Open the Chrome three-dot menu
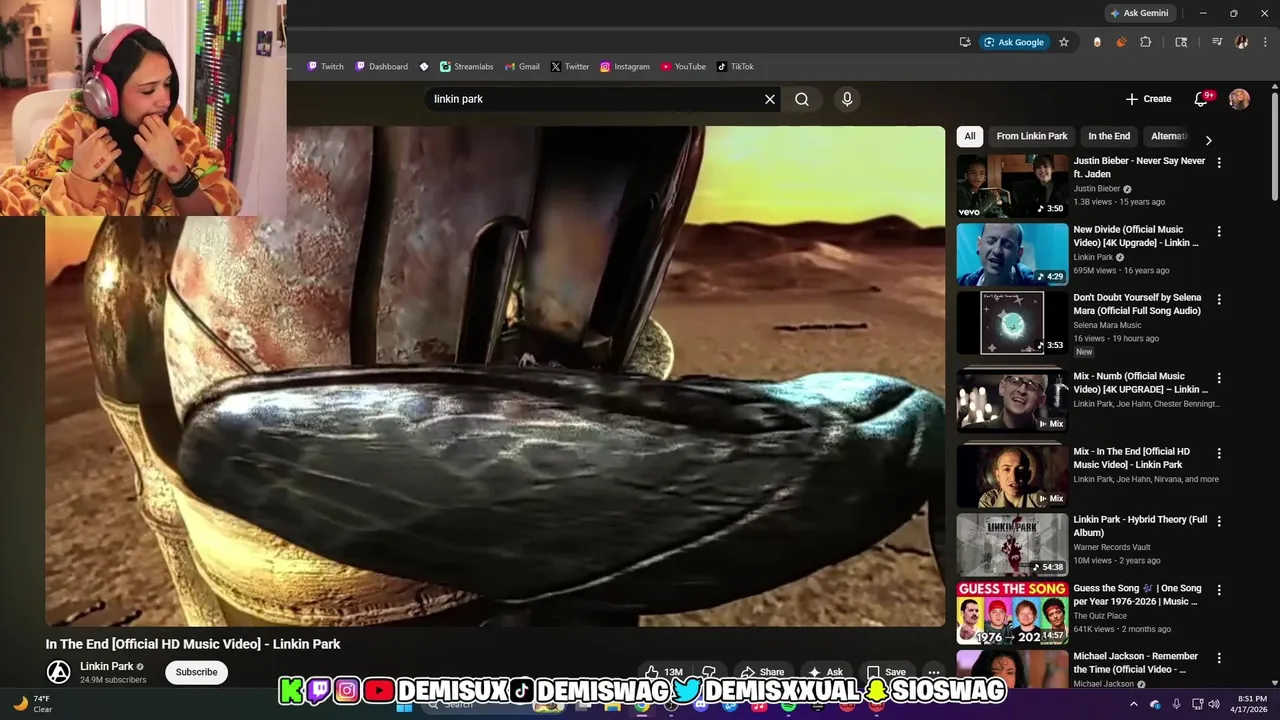Image resolution: width=1280 pixels, height=720 pixels. point(1265,42)
